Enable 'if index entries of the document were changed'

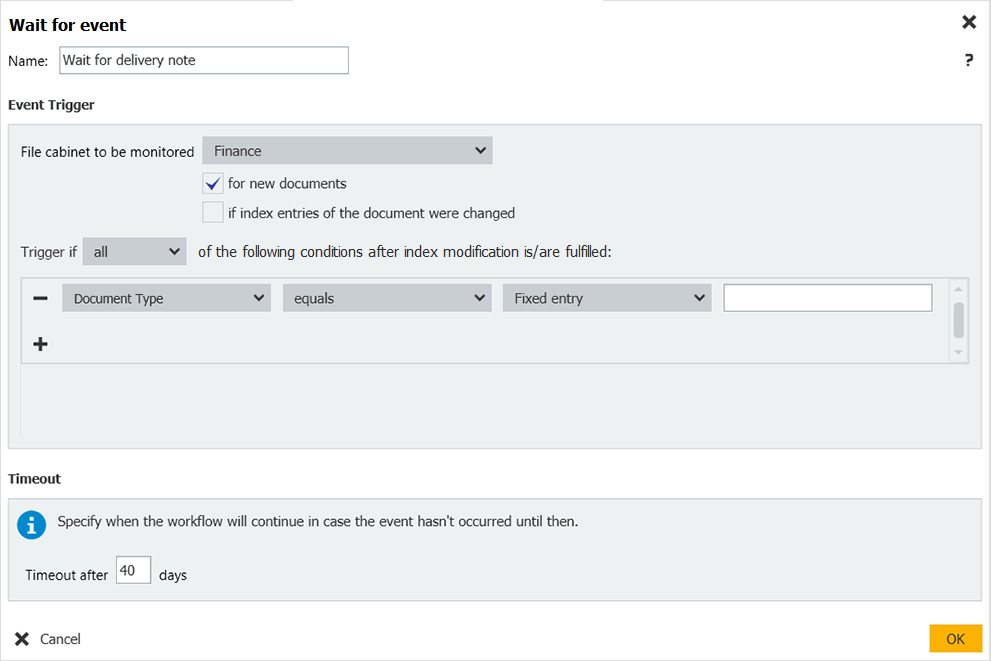tap(212, 213)
